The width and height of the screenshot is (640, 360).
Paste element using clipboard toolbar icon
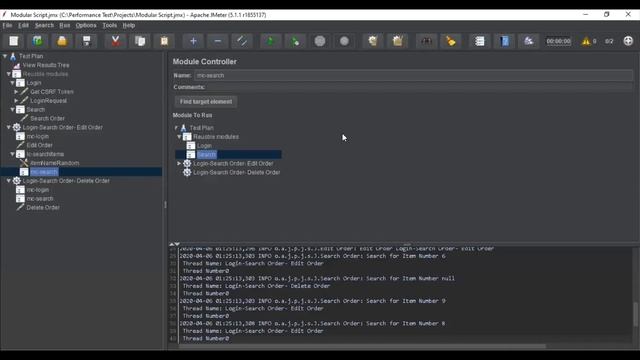pyautogui.click(x=164, y=41)
